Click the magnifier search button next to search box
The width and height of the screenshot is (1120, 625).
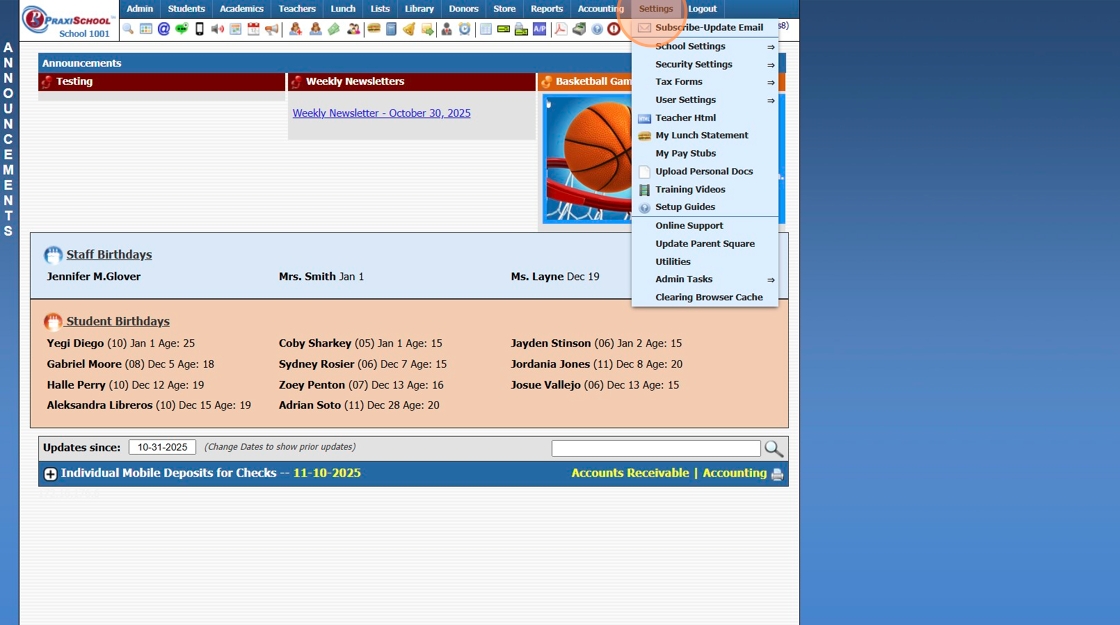(x=774, y=449)
